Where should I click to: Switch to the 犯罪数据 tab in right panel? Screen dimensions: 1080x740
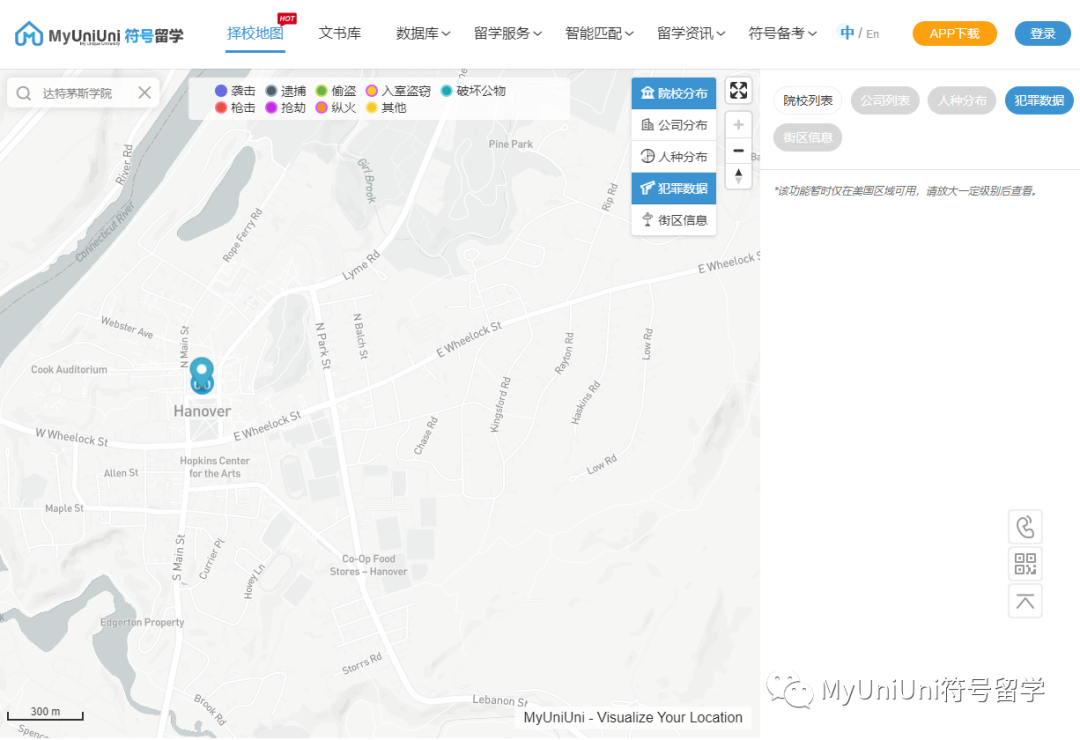point(1039,100)
